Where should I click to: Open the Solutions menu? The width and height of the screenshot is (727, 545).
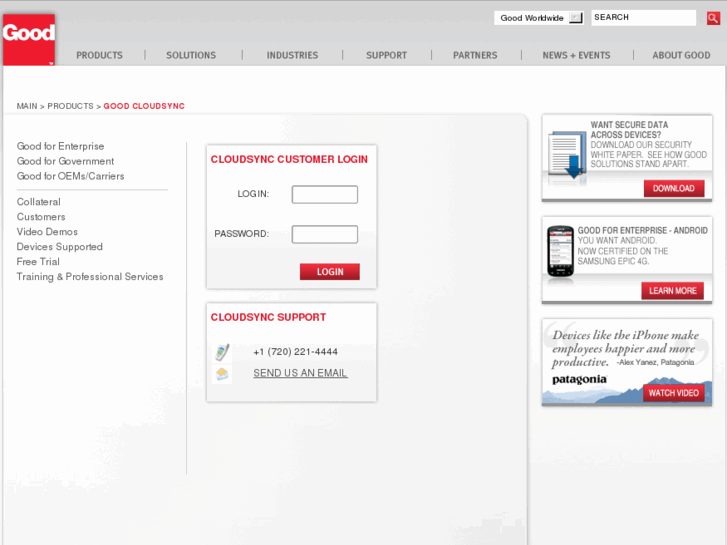tap(191, 55)
